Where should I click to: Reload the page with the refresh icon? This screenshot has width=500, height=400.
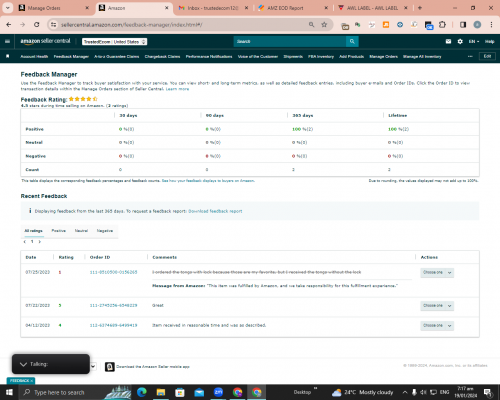pyautogui.click(x=37, y=25)
